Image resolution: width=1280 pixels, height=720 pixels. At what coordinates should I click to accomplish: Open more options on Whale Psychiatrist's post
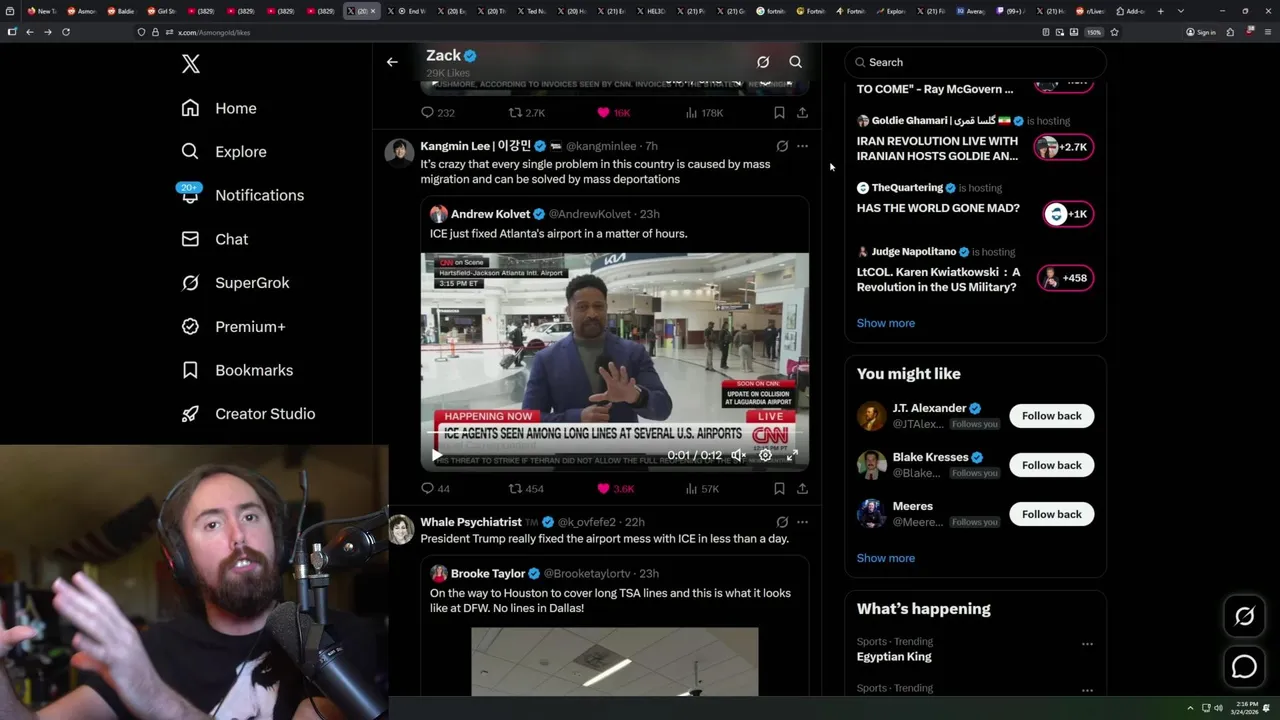click(802, 522)
